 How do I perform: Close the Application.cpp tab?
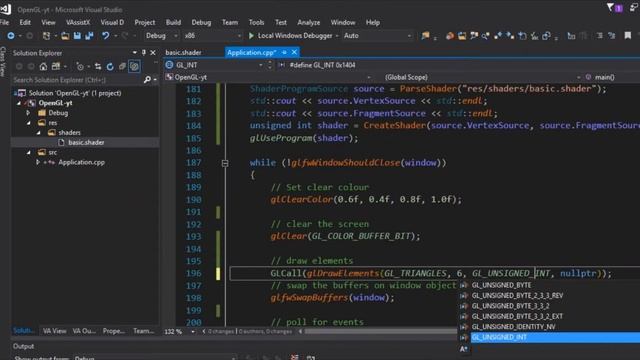click(294, 52)
